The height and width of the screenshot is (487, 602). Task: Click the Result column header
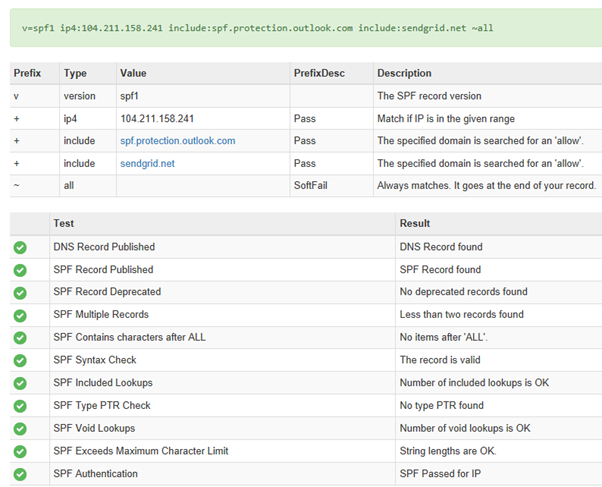point(415,223)
